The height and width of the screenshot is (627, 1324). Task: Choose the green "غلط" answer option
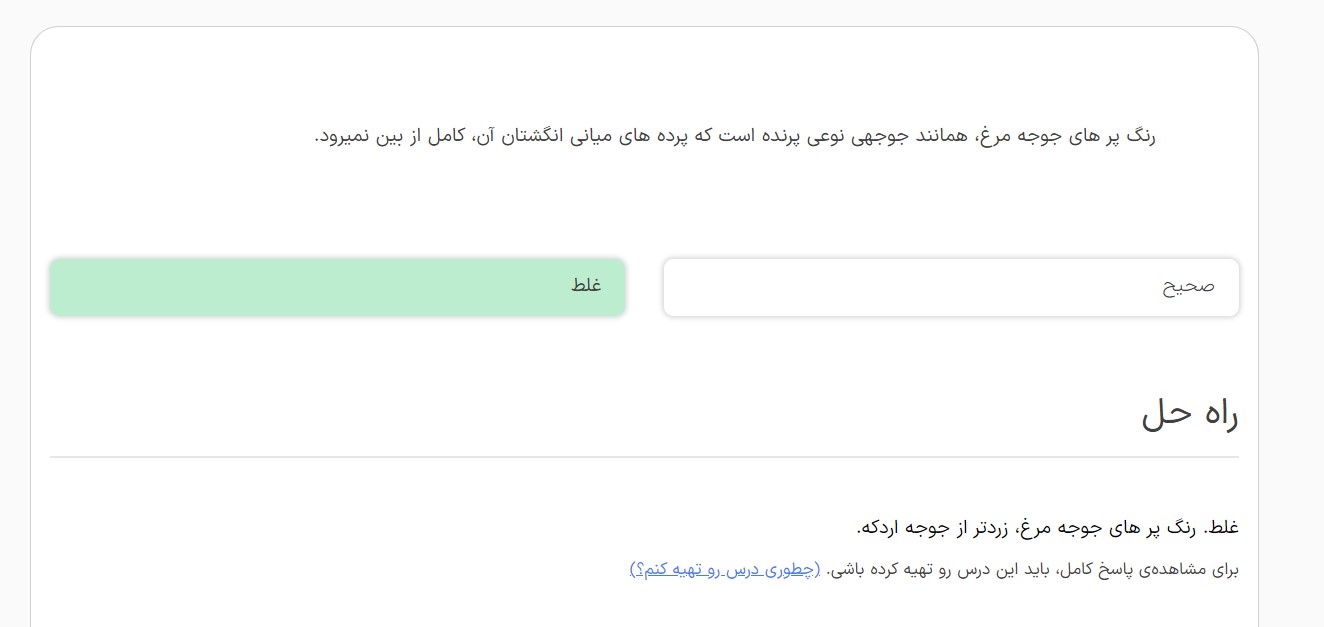338,287
